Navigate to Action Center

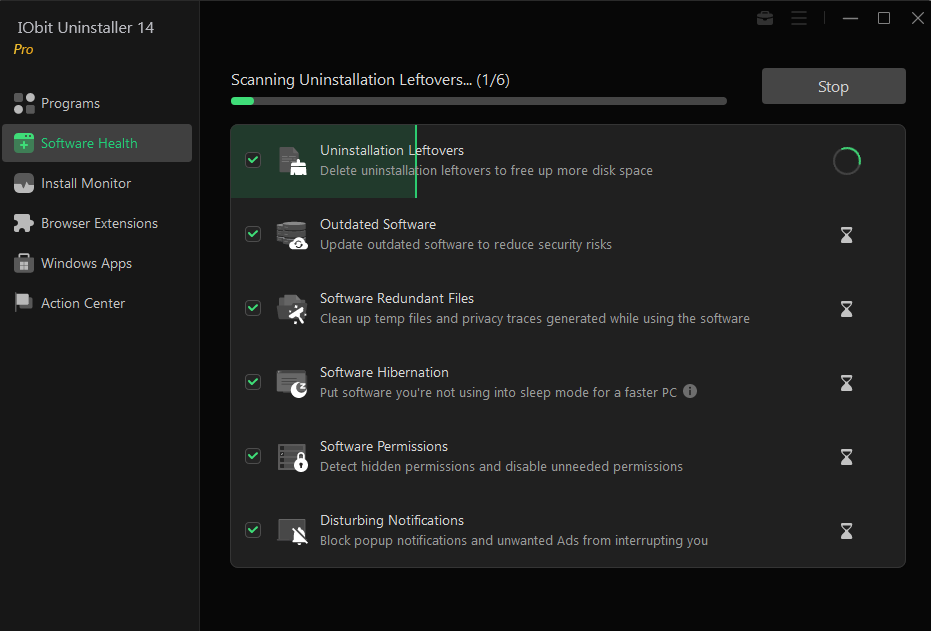[97, 303]
